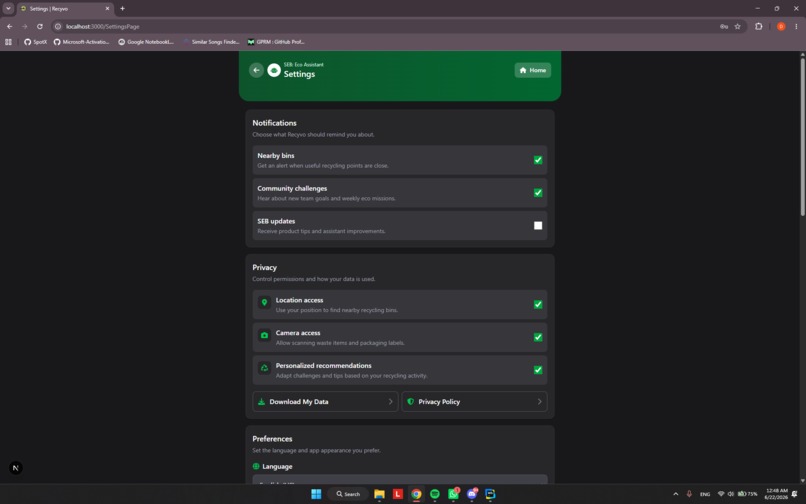Screen dimensions: 806x504
Task: Open the password manager key icon
Action: (724, 26)
